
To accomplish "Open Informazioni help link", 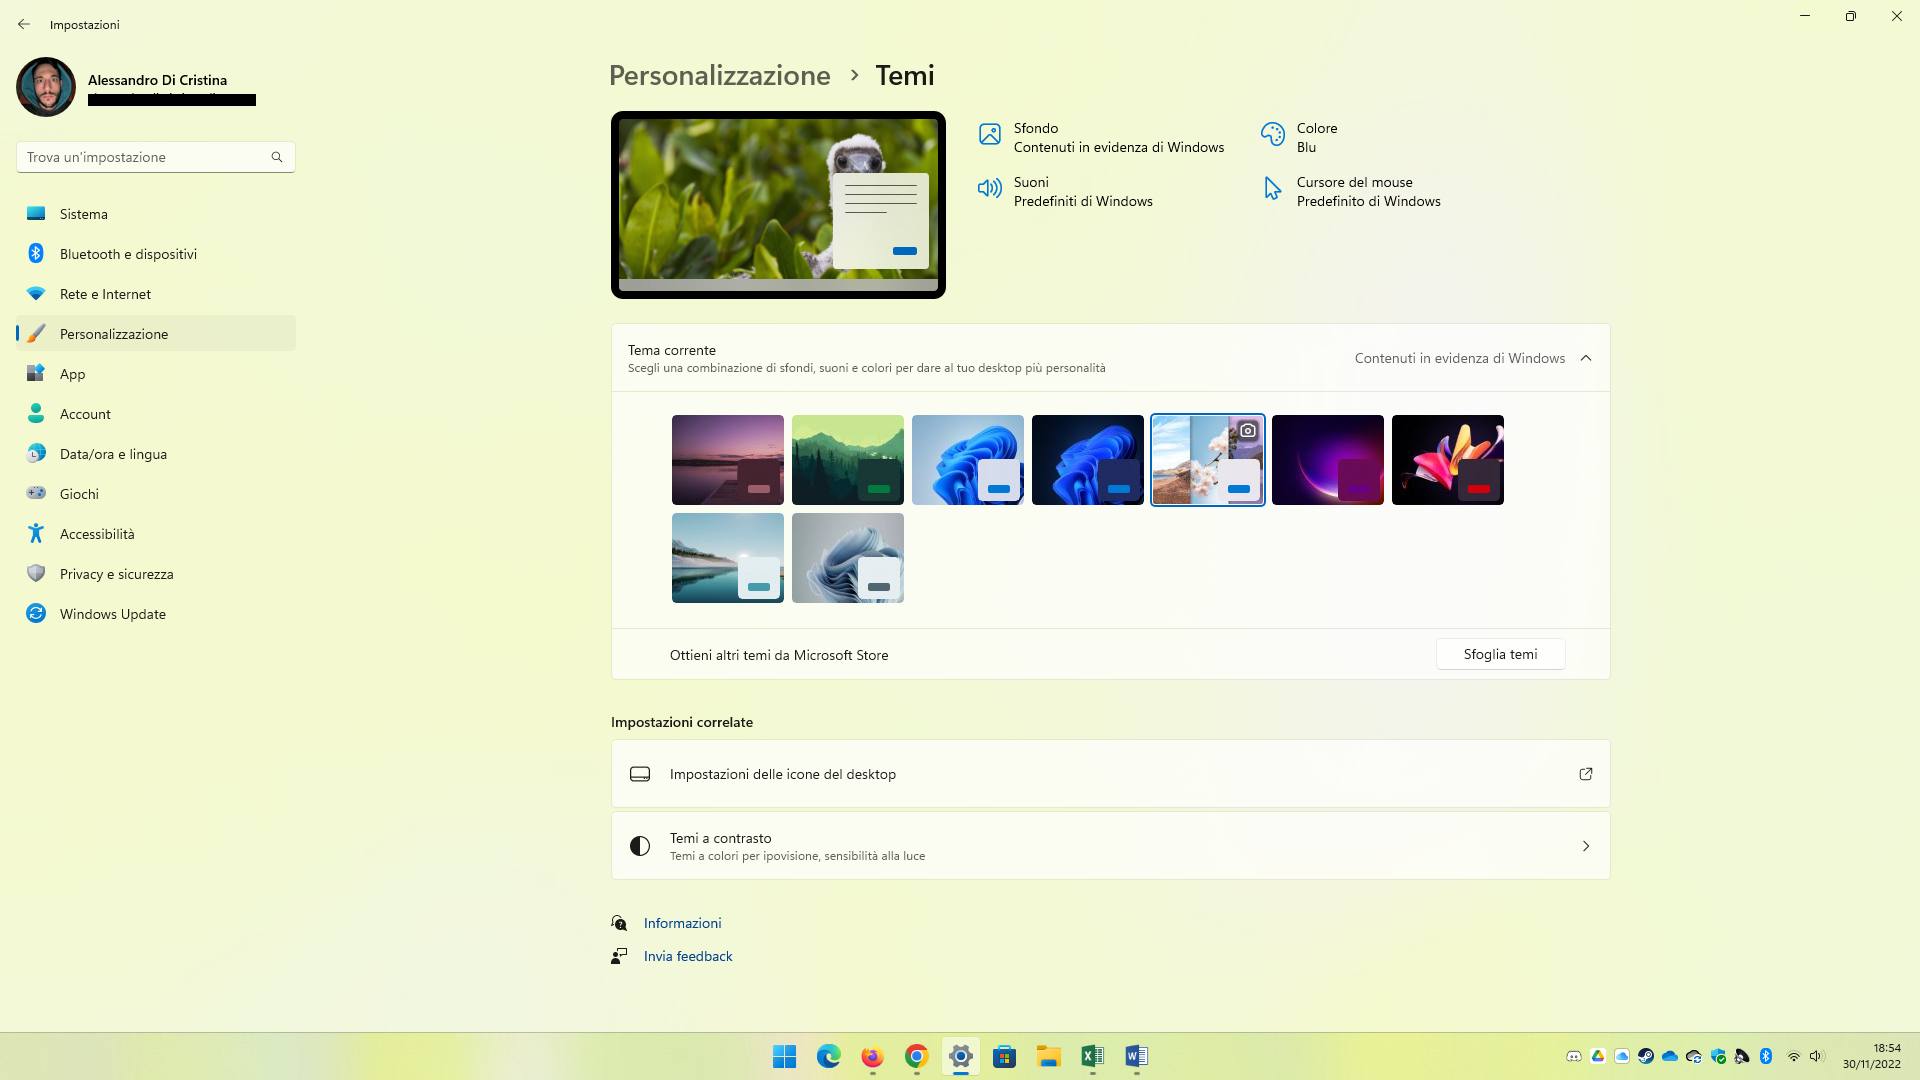I will pyautogui.click(x=682, y=923).
